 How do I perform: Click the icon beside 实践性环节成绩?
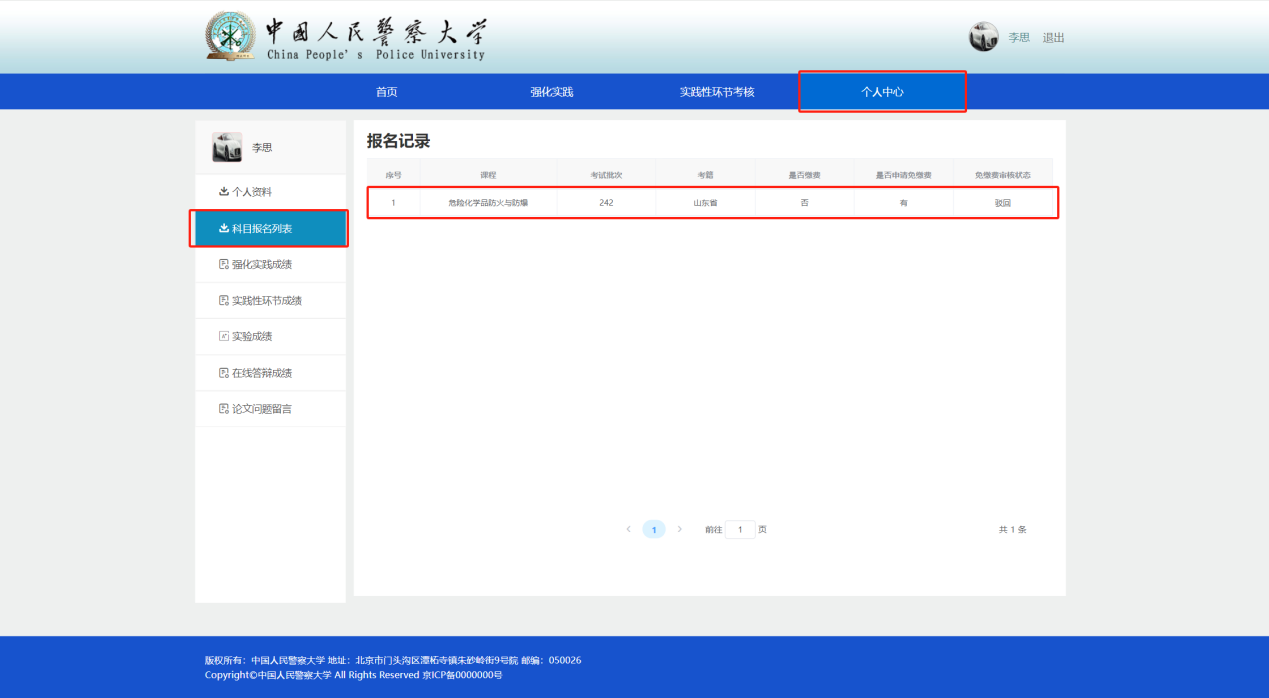(224, 301)
